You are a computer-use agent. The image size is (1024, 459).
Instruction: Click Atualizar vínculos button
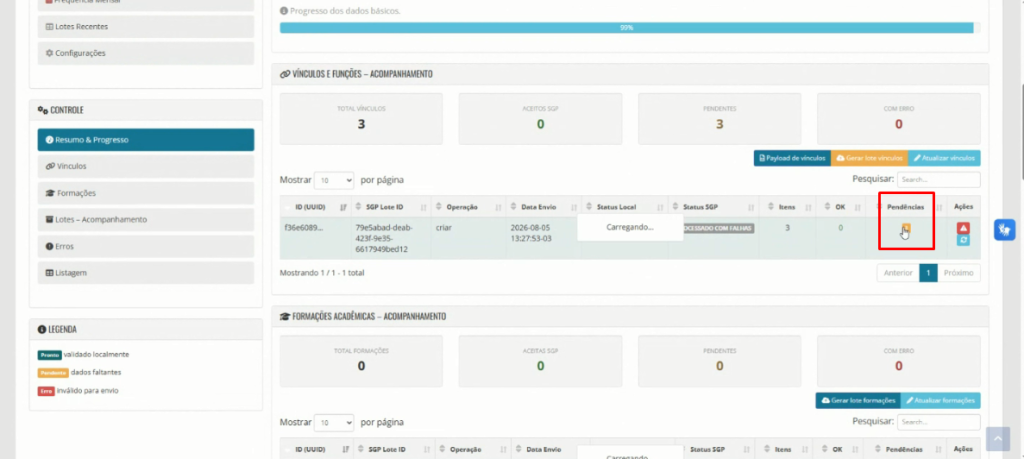(x=944, y=158)
